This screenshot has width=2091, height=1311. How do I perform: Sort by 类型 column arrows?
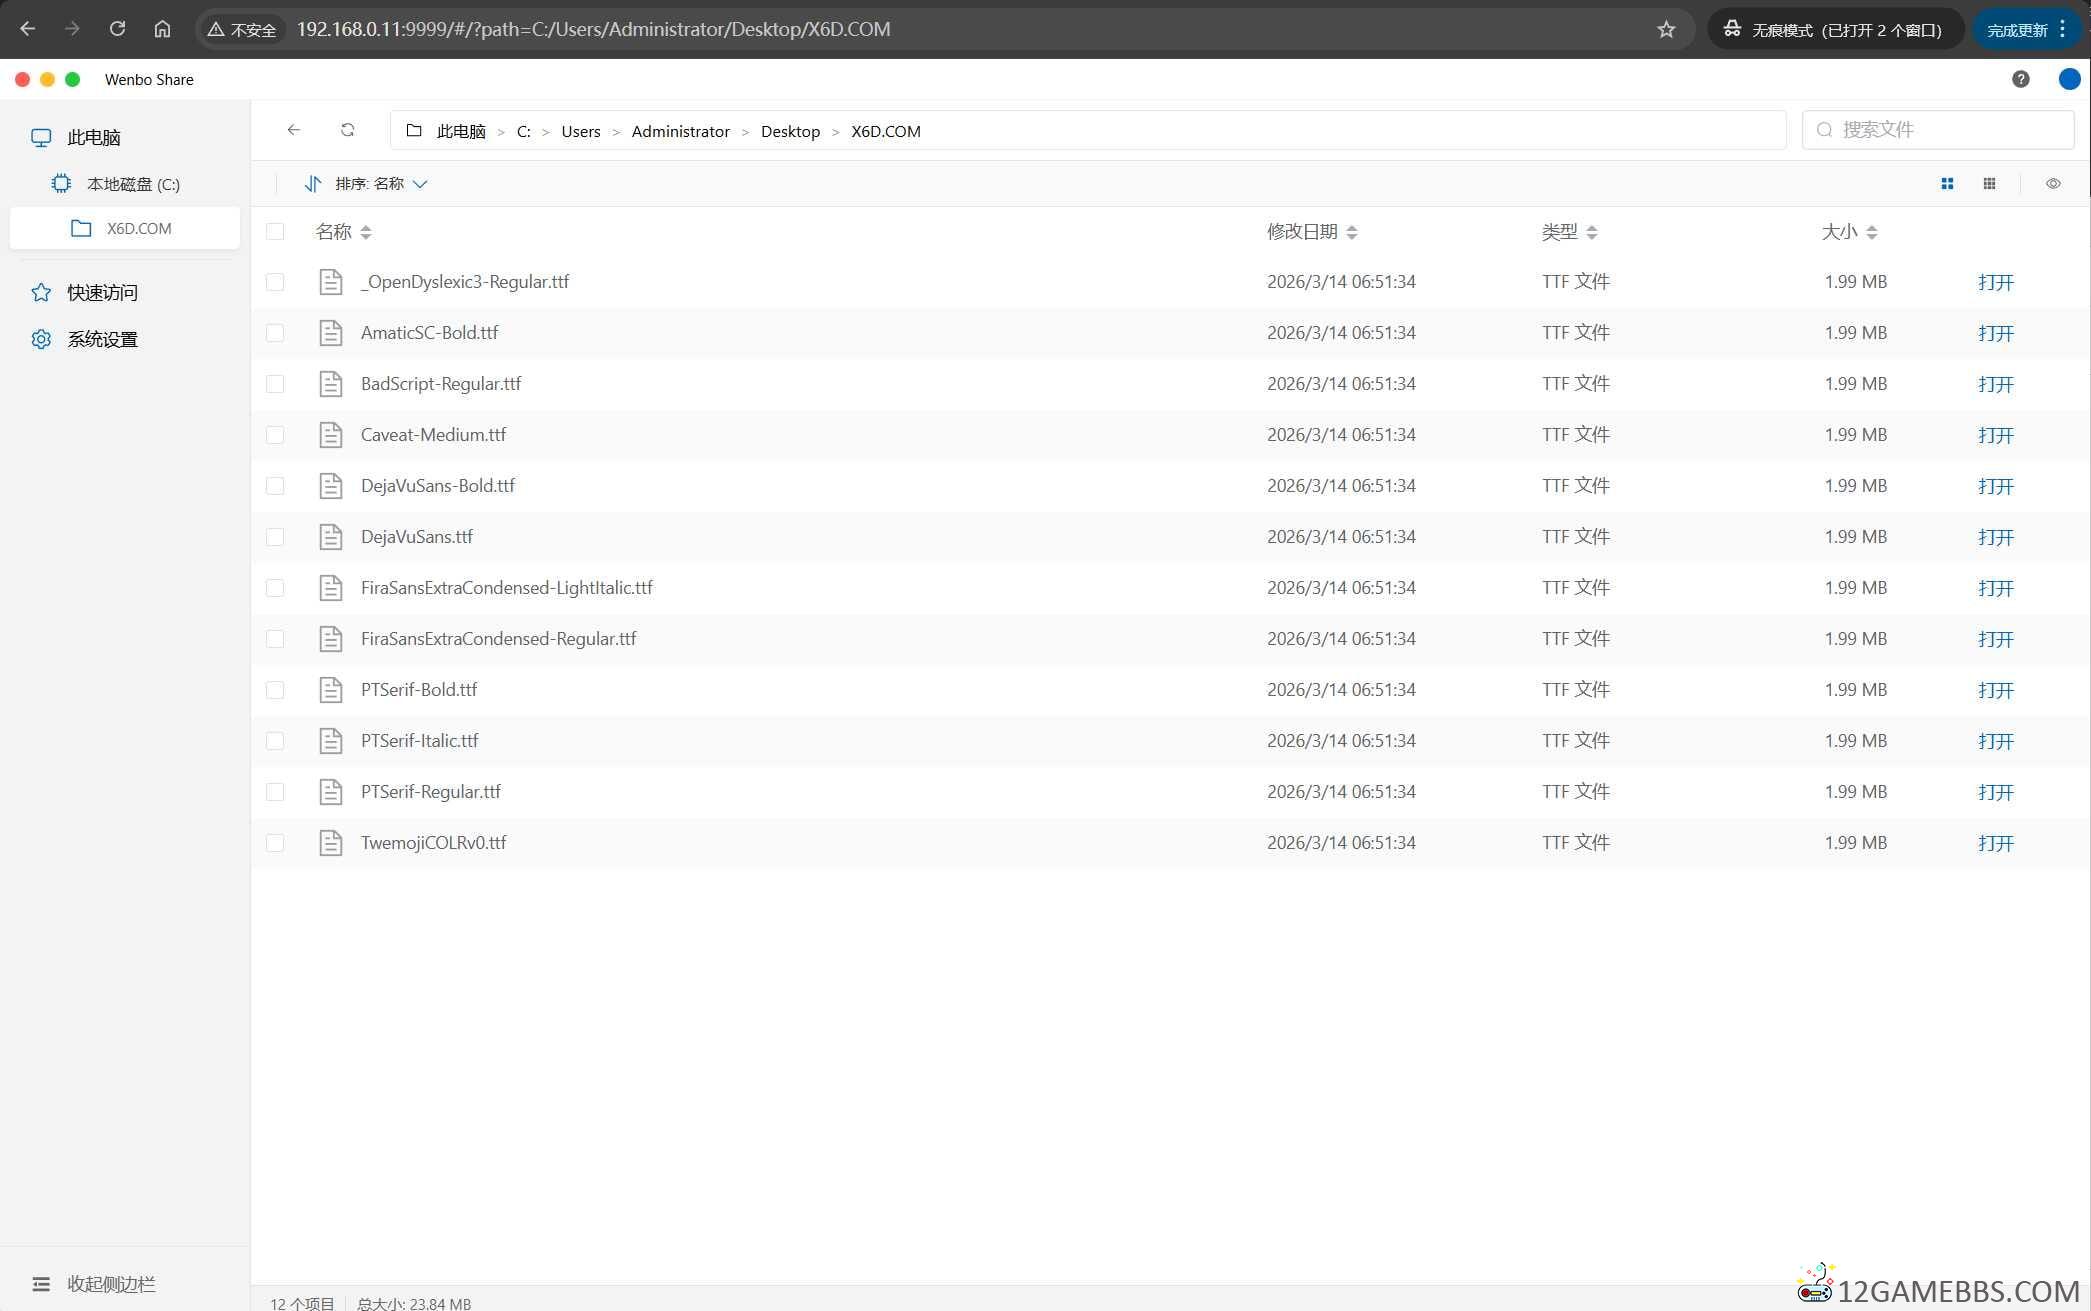[x=1592, y=232]
